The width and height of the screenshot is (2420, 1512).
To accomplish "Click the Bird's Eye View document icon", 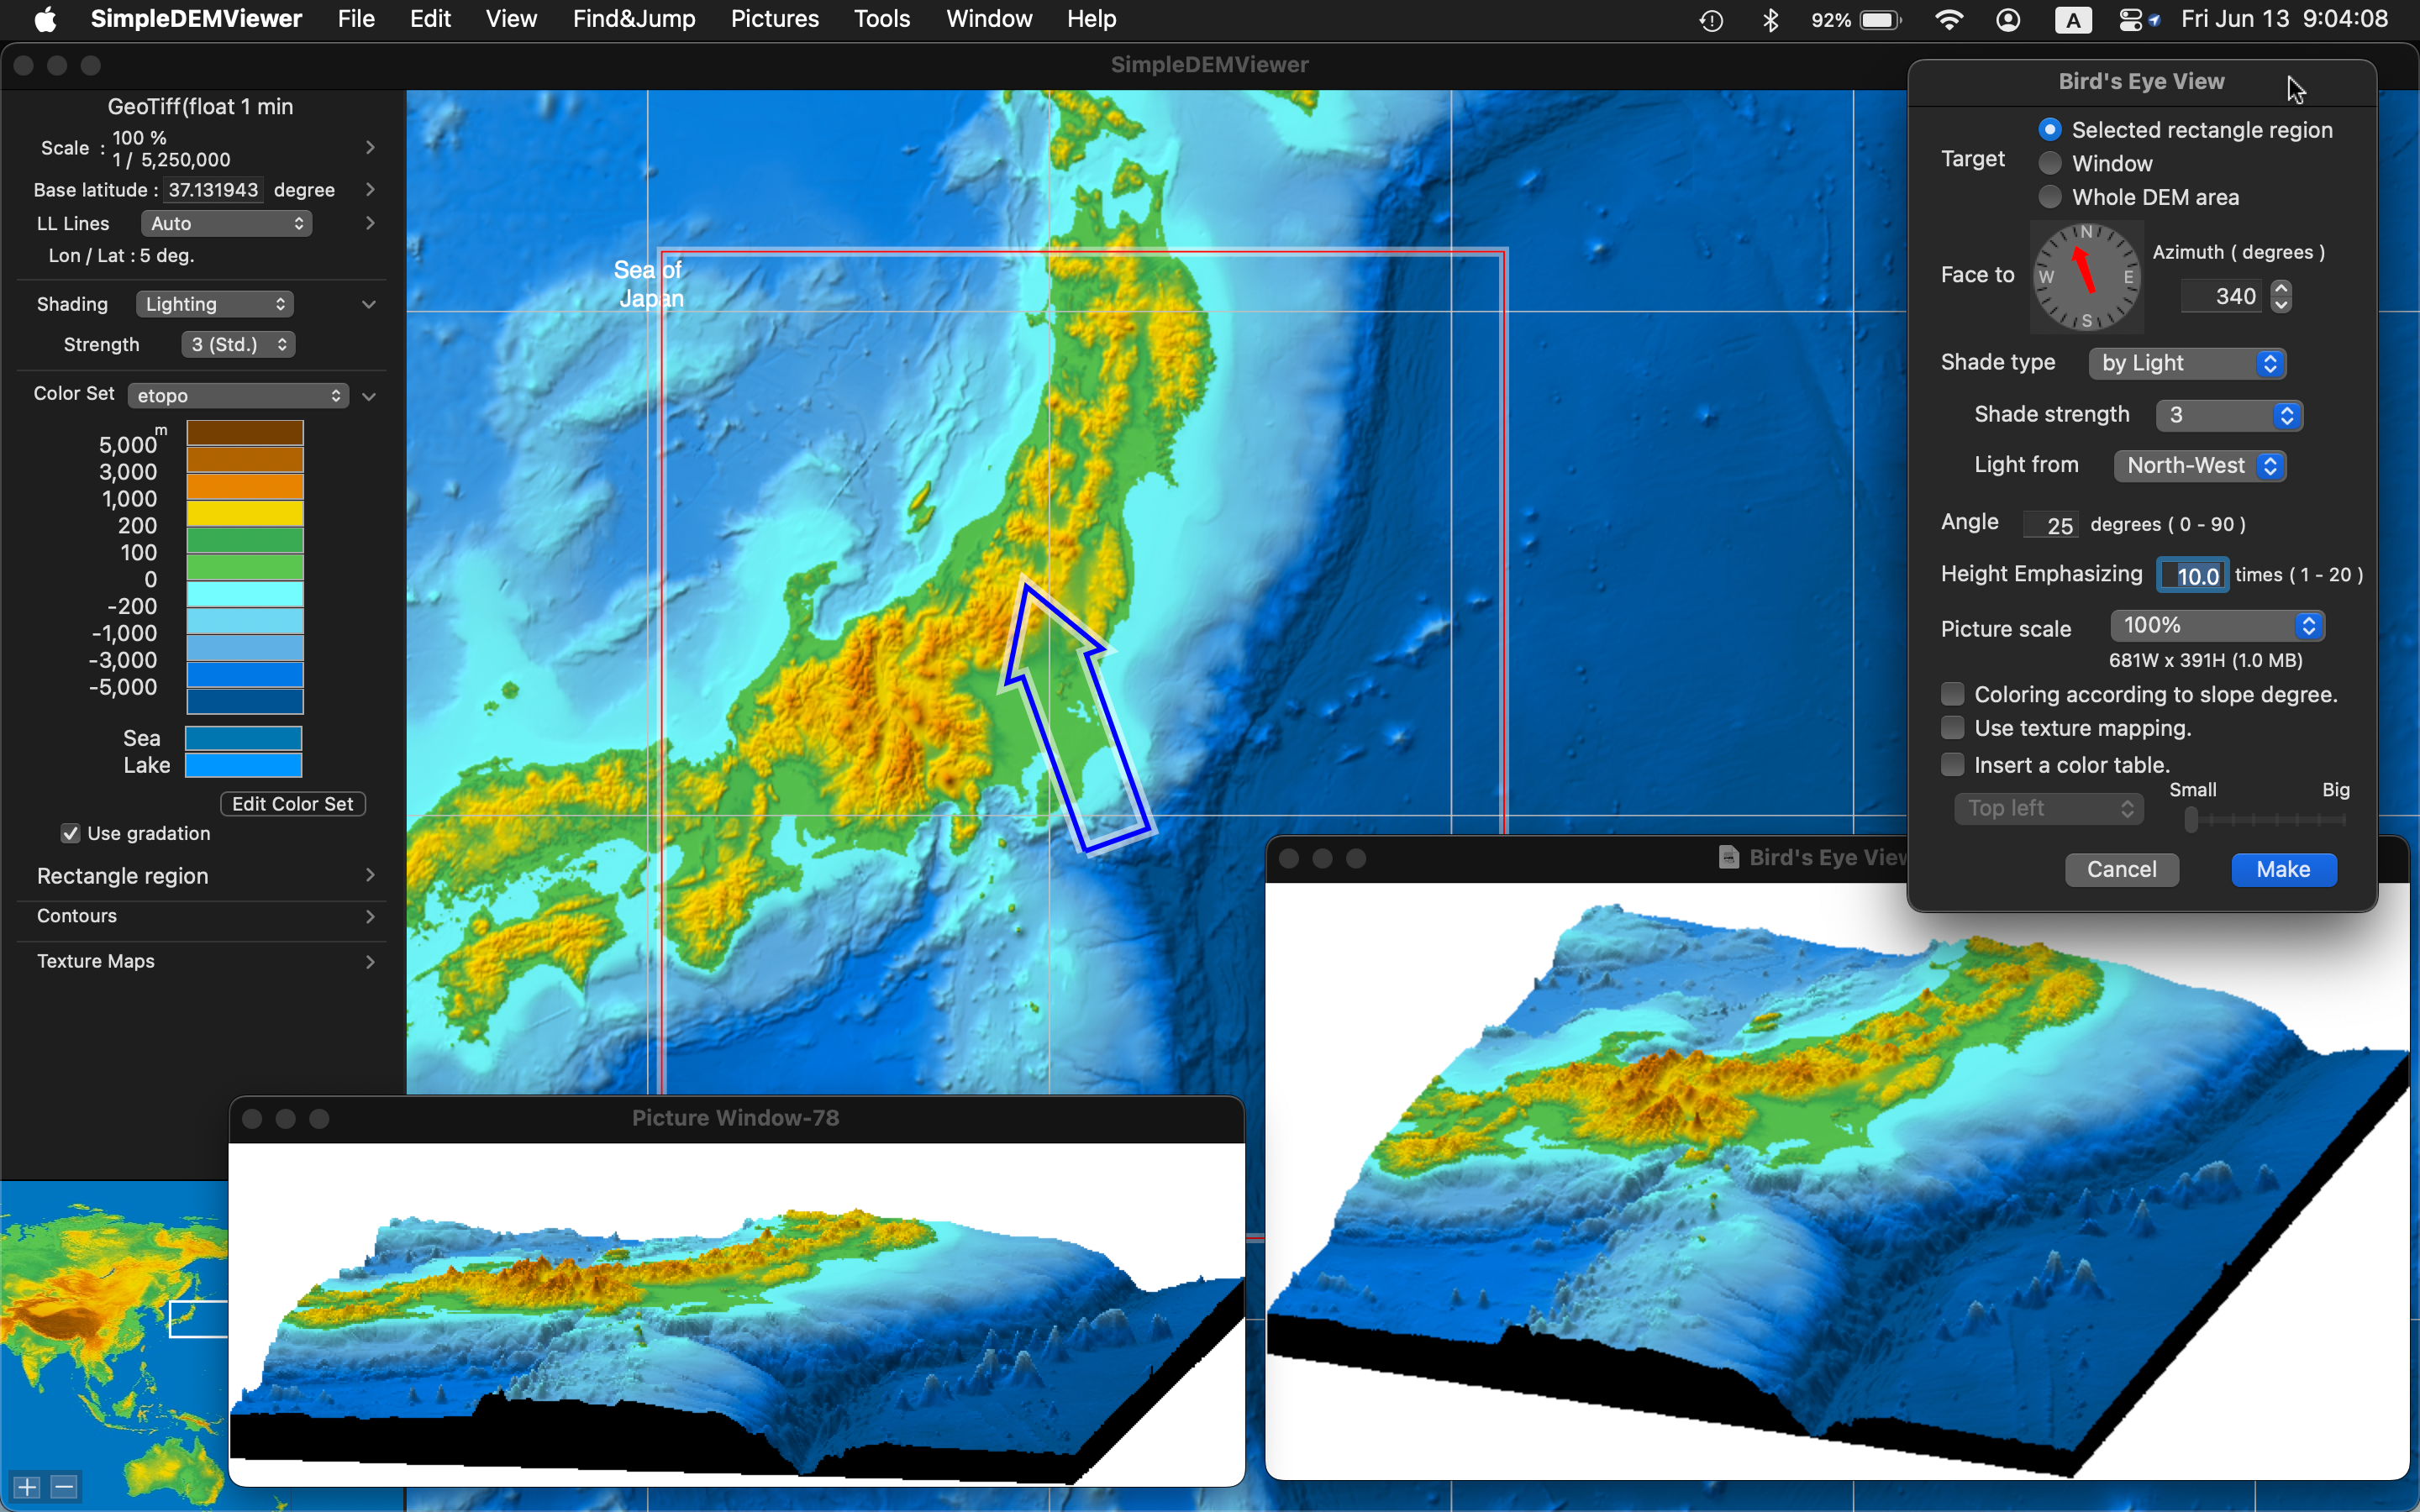I will 1728,857.
